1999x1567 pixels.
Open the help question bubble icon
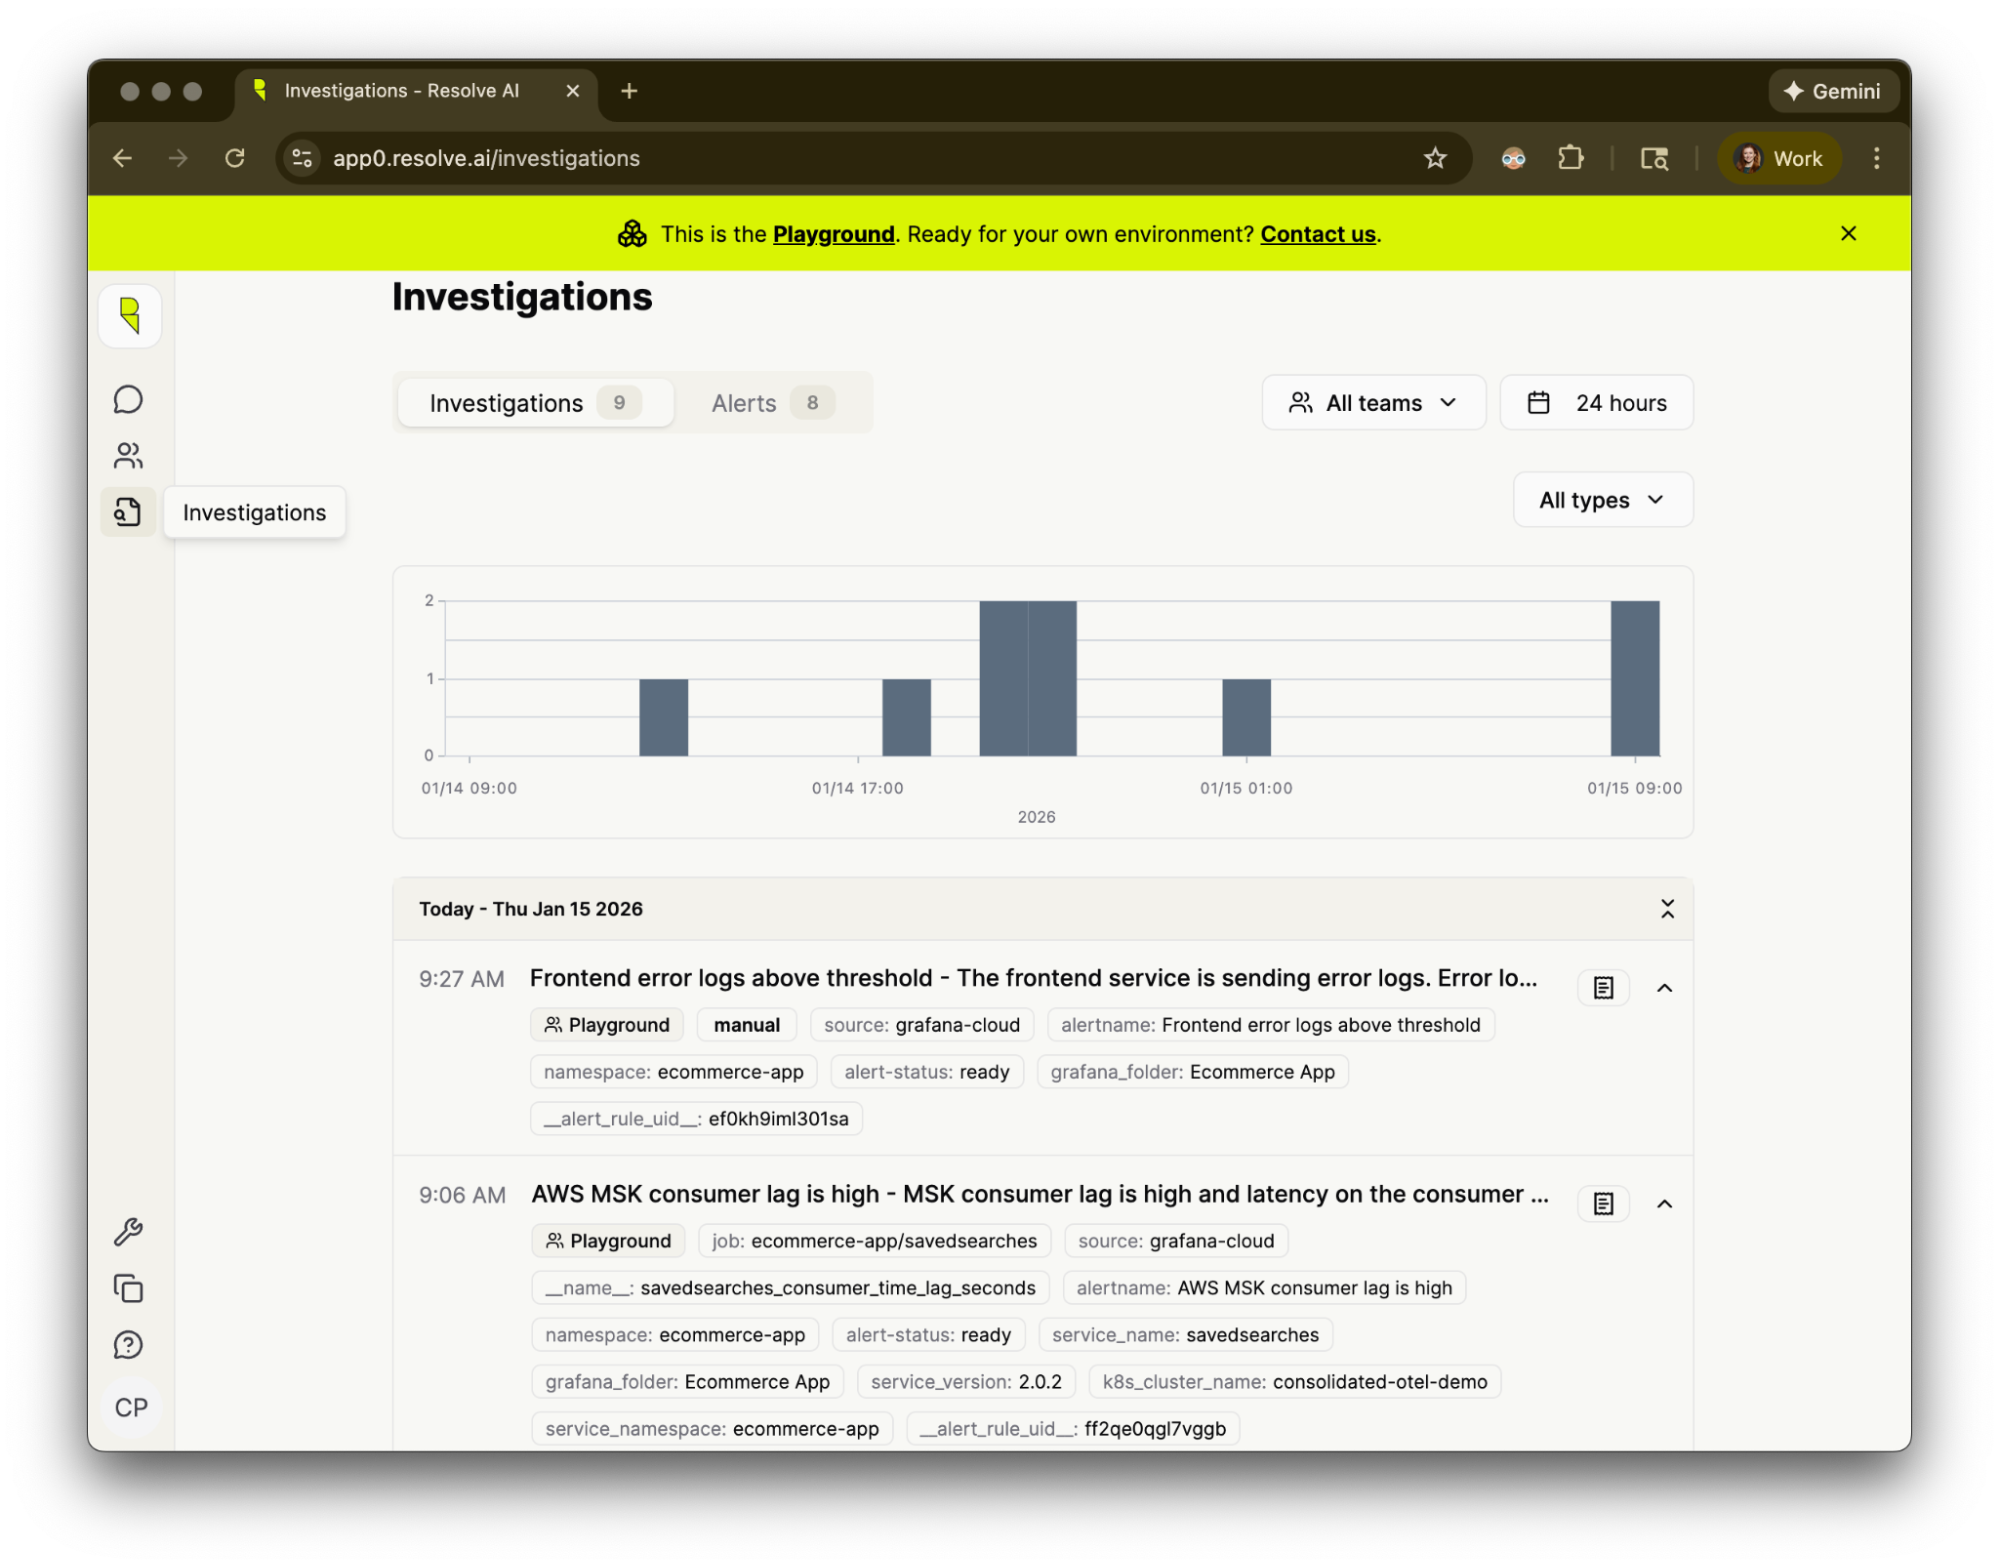tap(129, 1344)
